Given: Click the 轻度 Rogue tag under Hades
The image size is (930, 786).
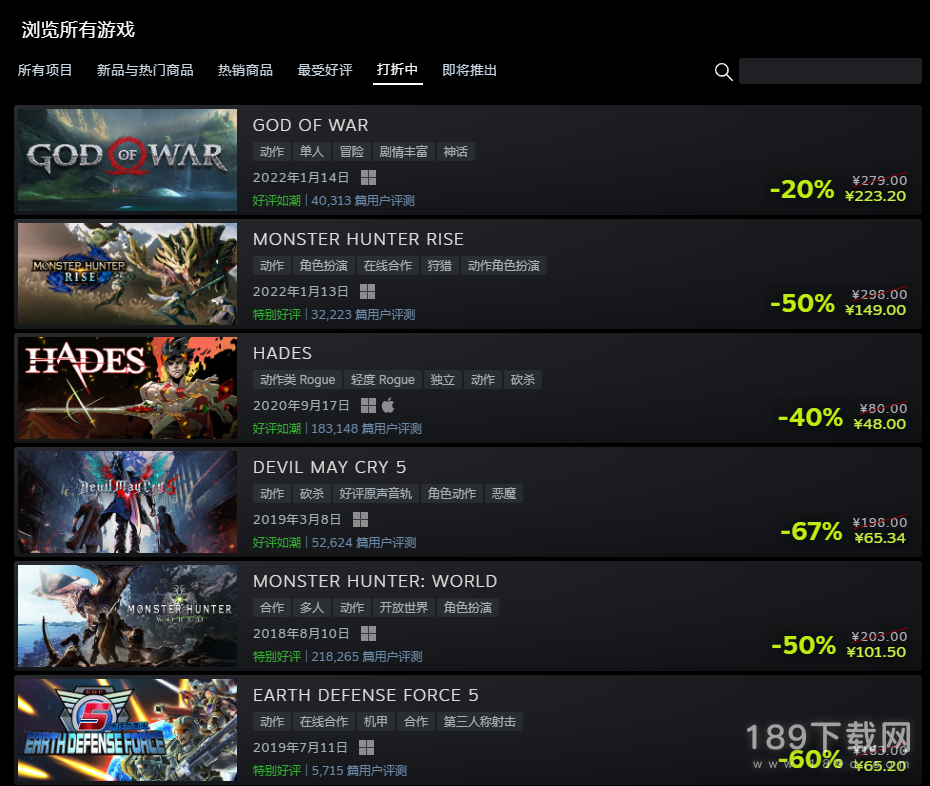Looking at the screenshot, I should click(x=383, y=380).
